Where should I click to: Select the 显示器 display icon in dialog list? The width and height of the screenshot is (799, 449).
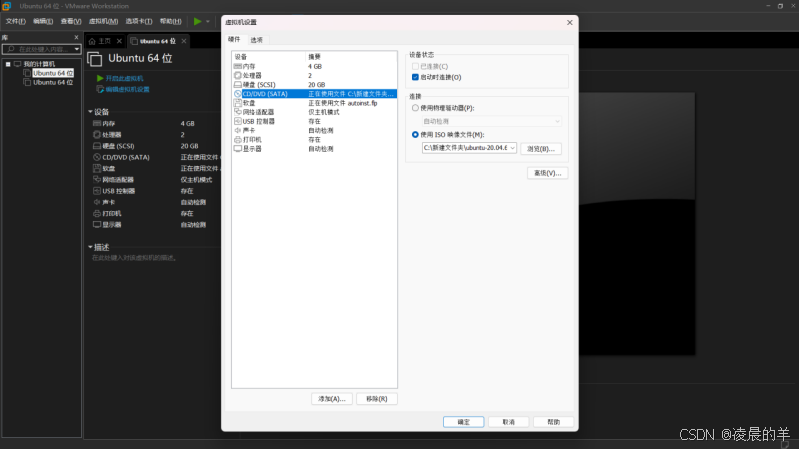237,149
